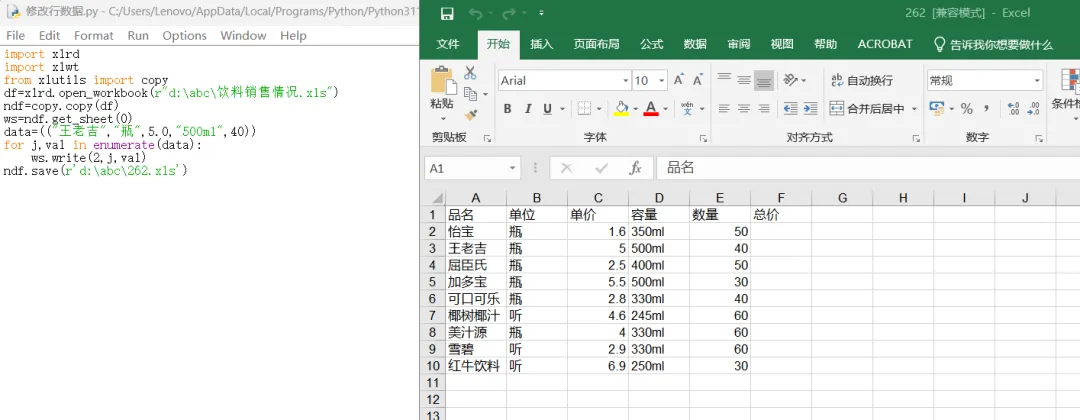Click the Decrease Indent icon

pos(791,109)
